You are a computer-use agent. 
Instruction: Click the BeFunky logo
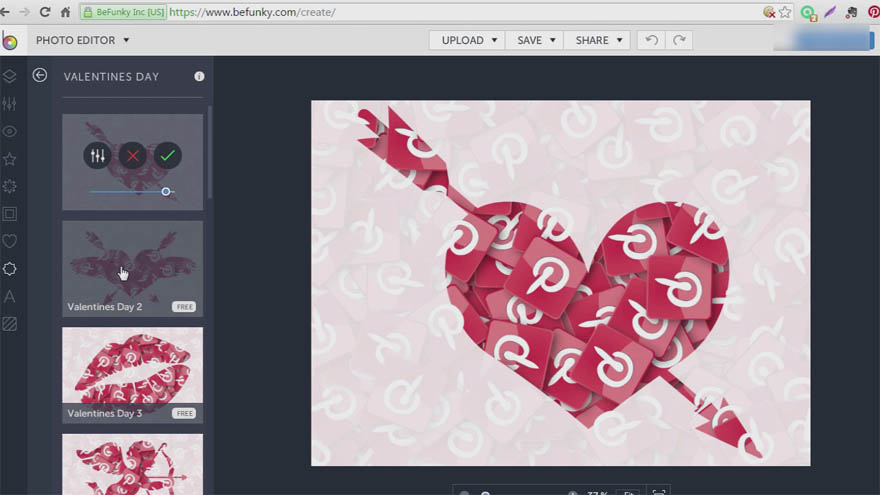[x=10, y=41]
